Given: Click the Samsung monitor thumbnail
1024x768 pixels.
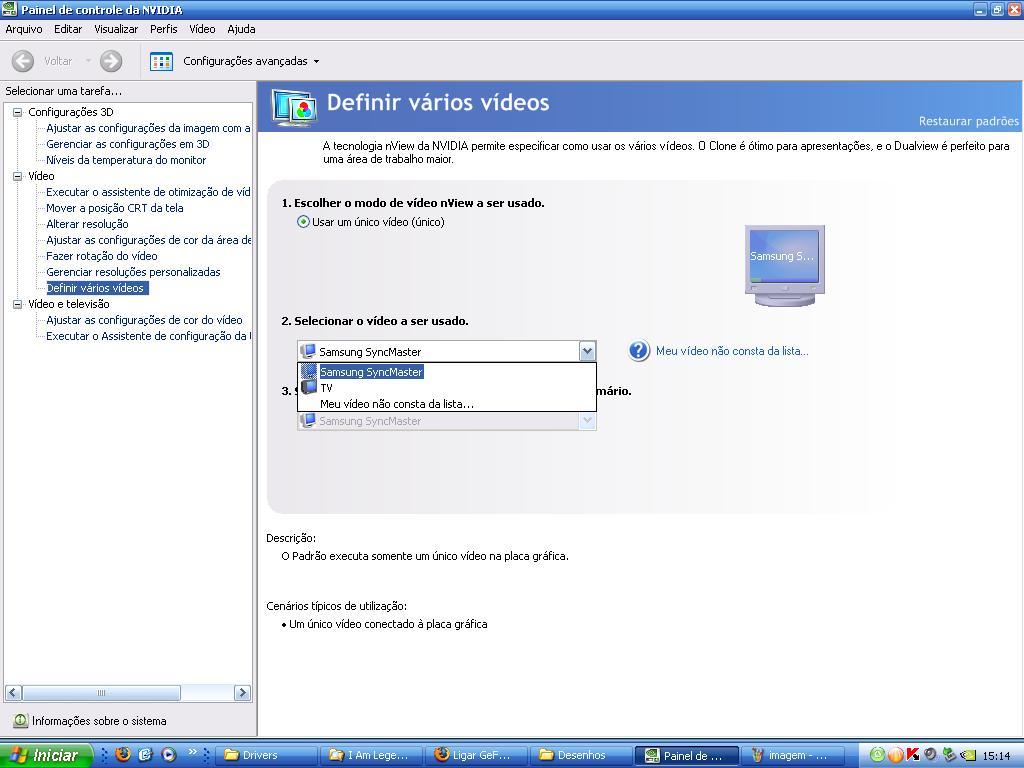Looking at the screenshot, I should (x=784, y=265).
